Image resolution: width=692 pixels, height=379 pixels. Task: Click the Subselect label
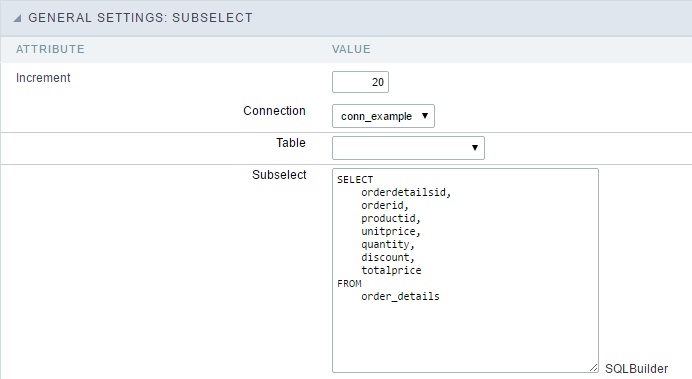(279, 175)
